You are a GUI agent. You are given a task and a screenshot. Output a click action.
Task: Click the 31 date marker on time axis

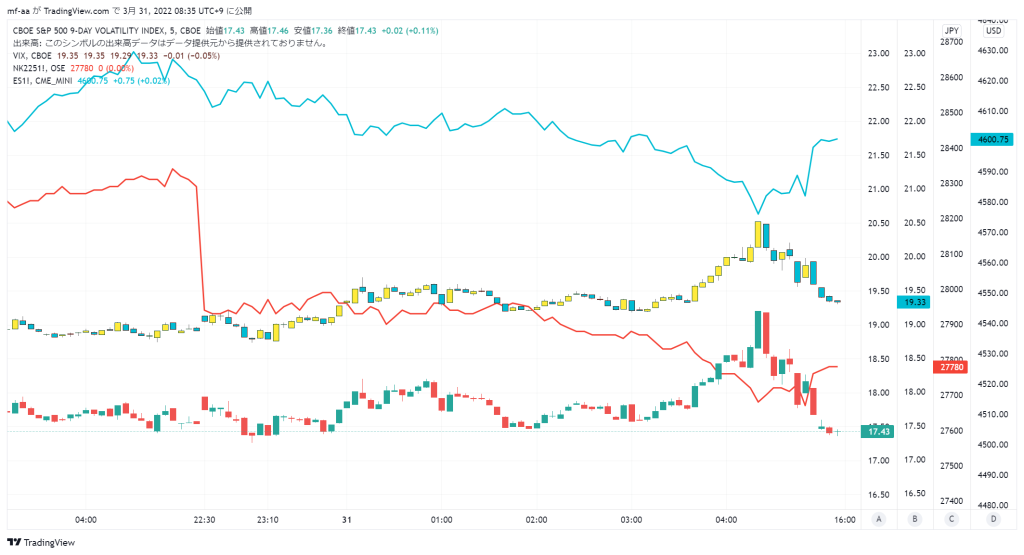(x=347, y=520)
